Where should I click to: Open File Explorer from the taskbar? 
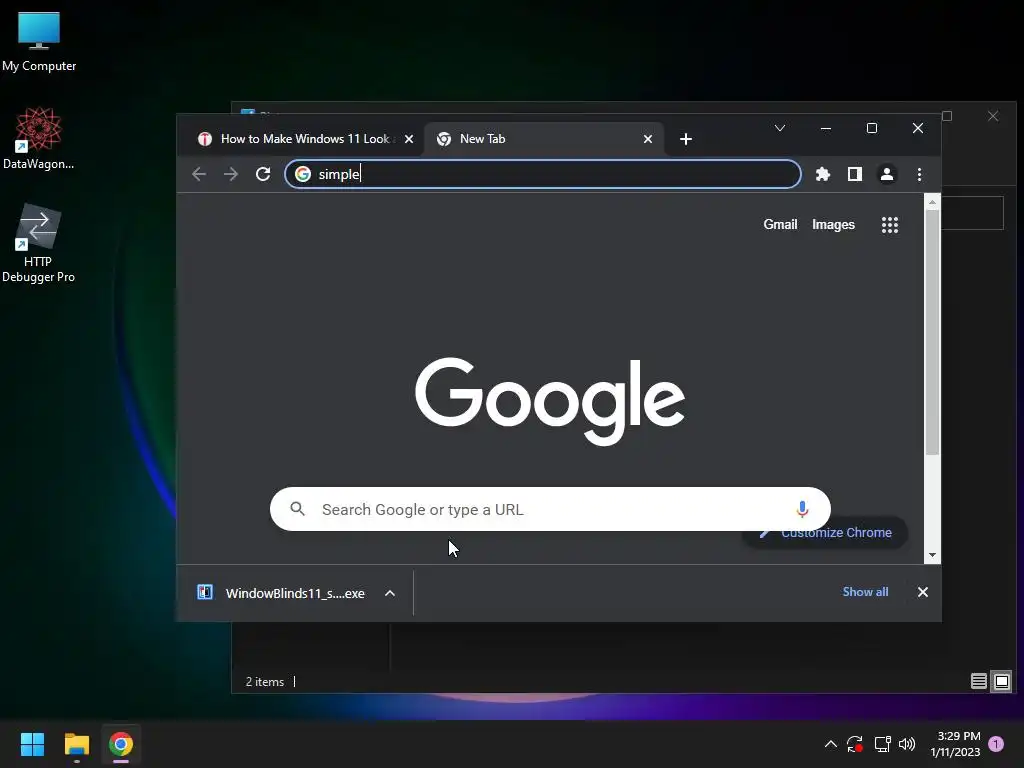coord(76,744)
